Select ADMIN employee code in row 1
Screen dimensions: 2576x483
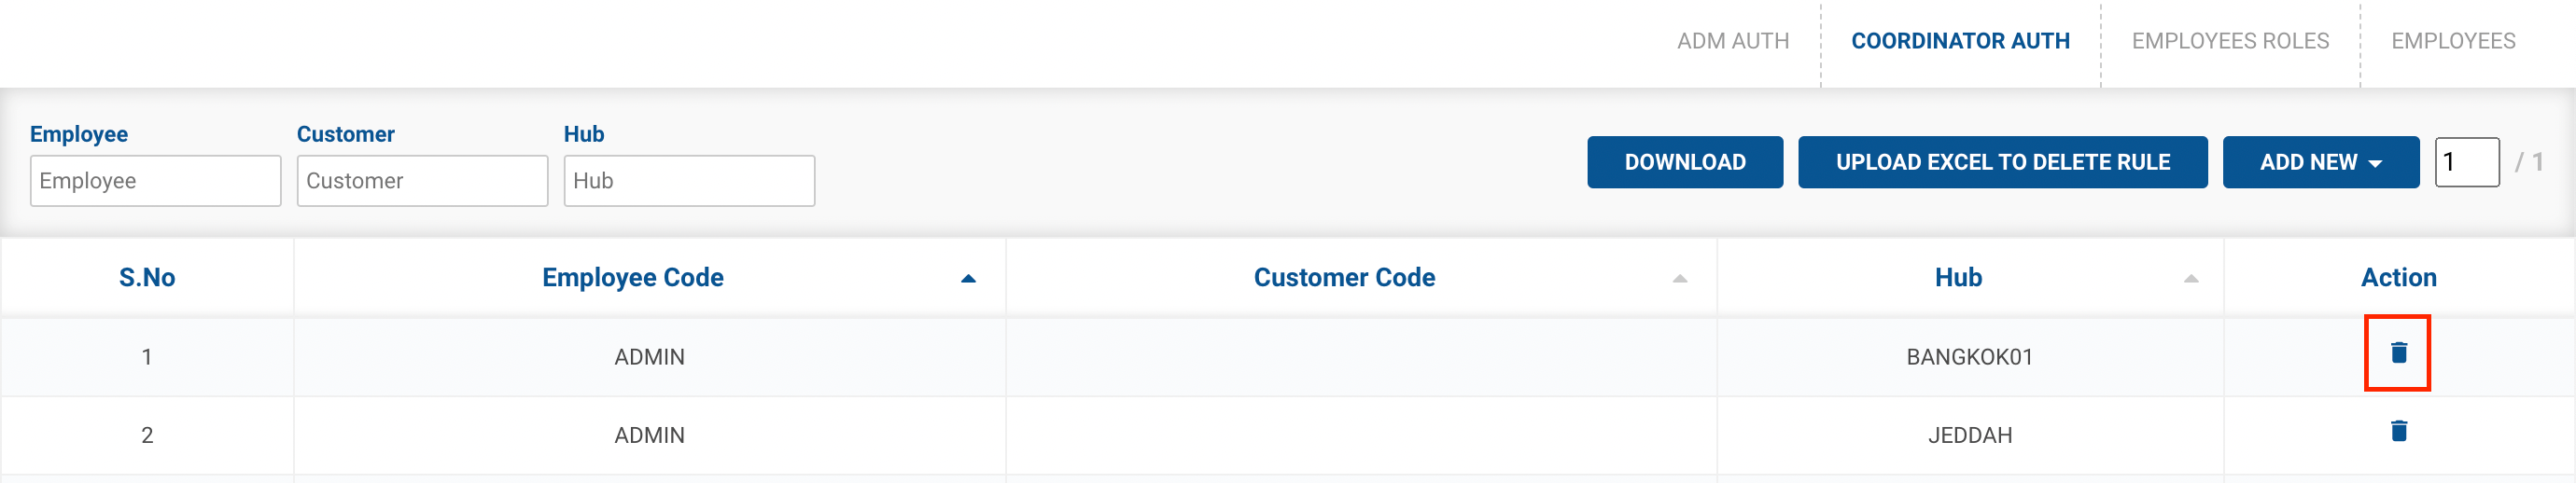tap(649, 357)
